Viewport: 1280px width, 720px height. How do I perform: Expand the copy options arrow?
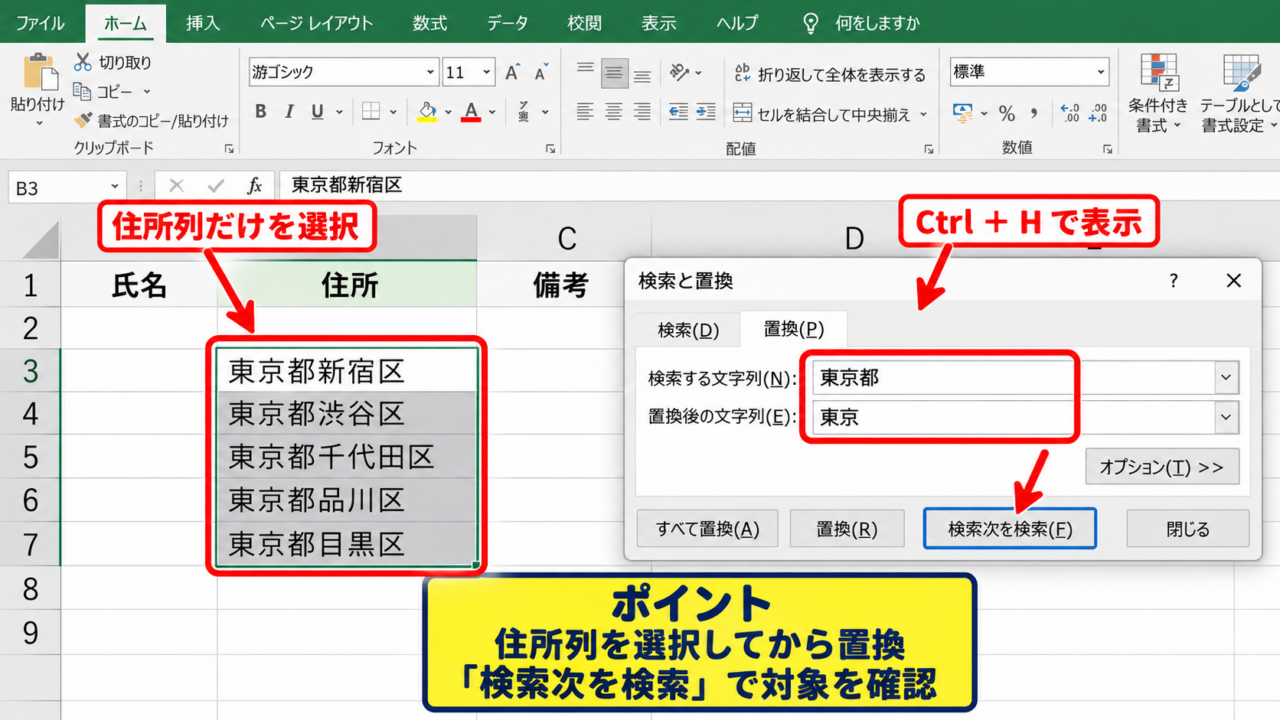click(146, 92)
